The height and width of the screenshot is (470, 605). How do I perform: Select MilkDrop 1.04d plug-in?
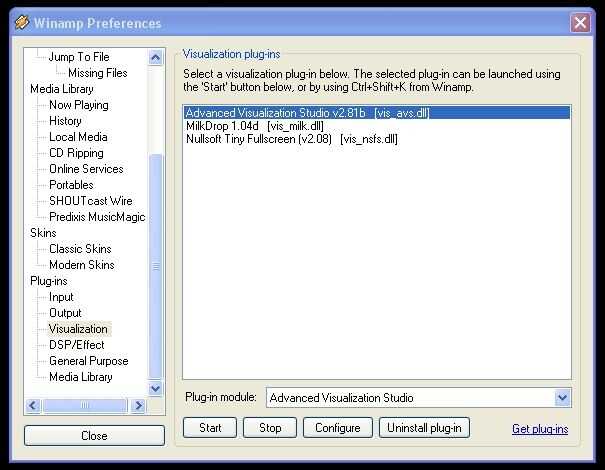377,126
